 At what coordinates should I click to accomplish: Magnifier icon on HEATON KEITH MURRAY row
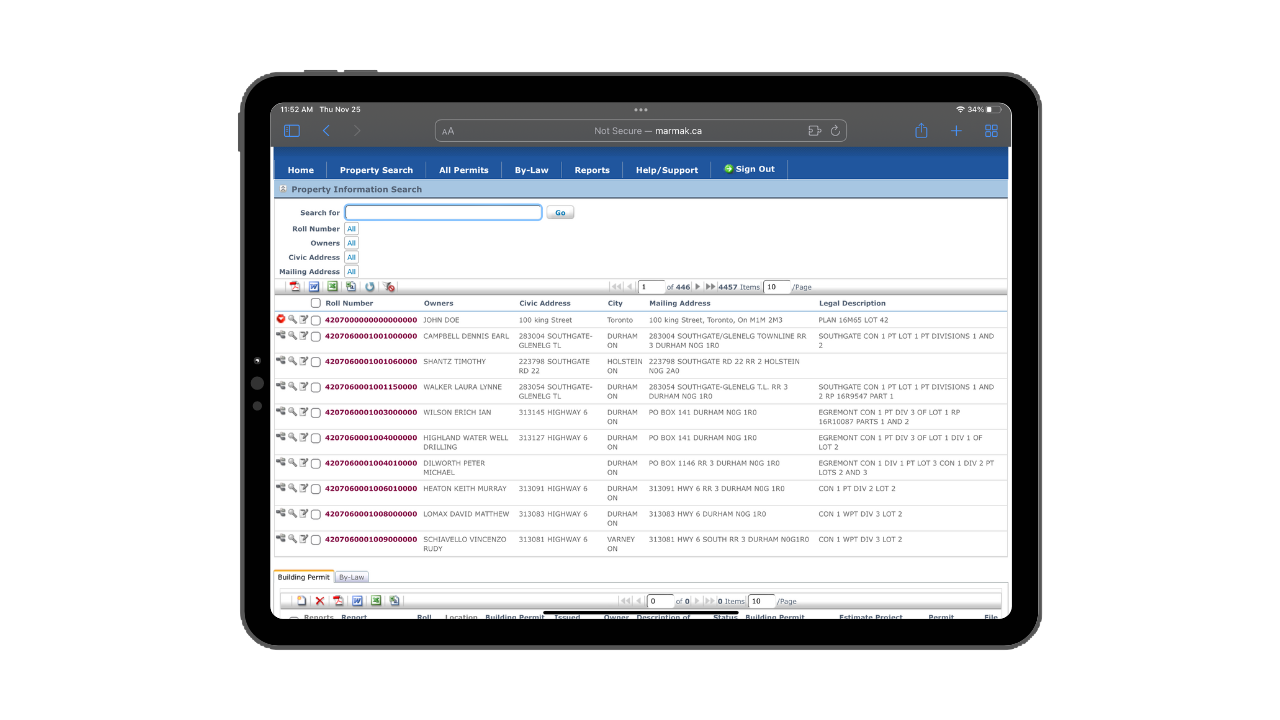point(292,488)
